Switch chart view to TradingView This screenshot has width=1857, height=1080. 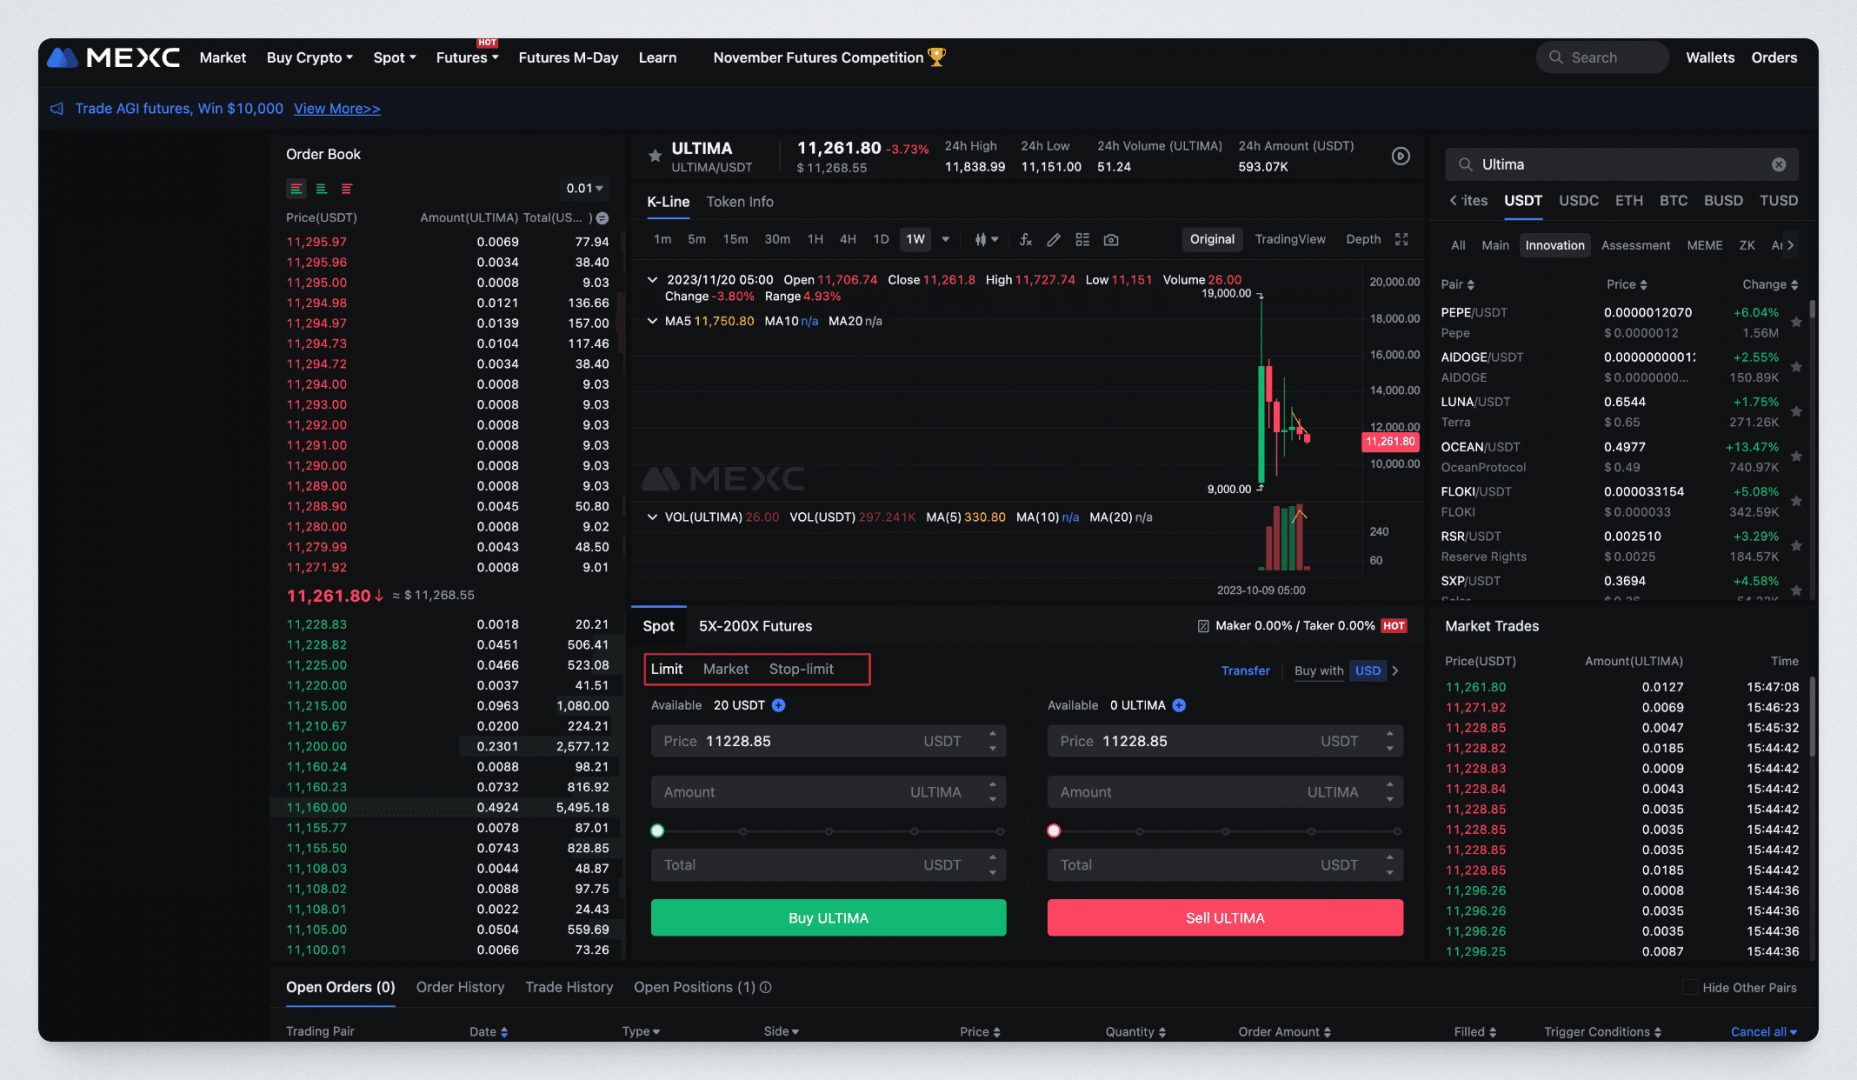[x=1289, y=240]
